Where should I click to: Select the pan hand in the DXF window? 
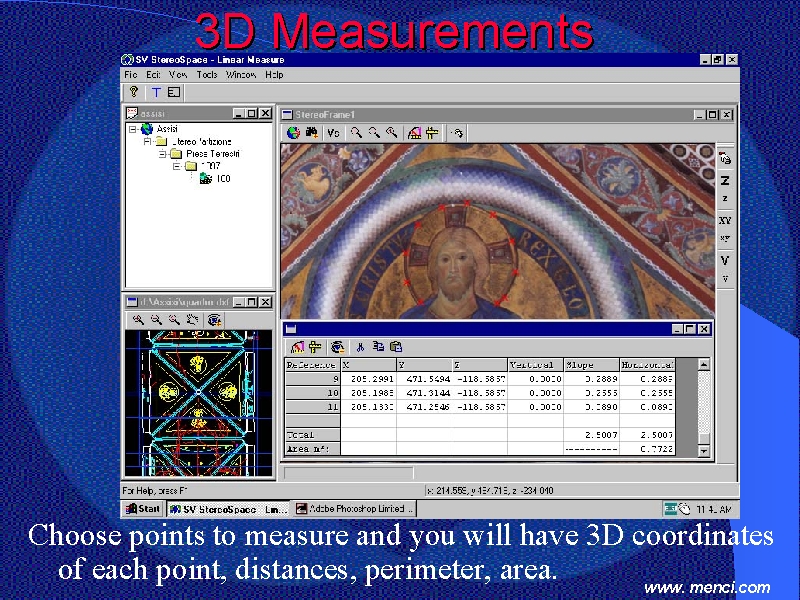coord(192,320)
